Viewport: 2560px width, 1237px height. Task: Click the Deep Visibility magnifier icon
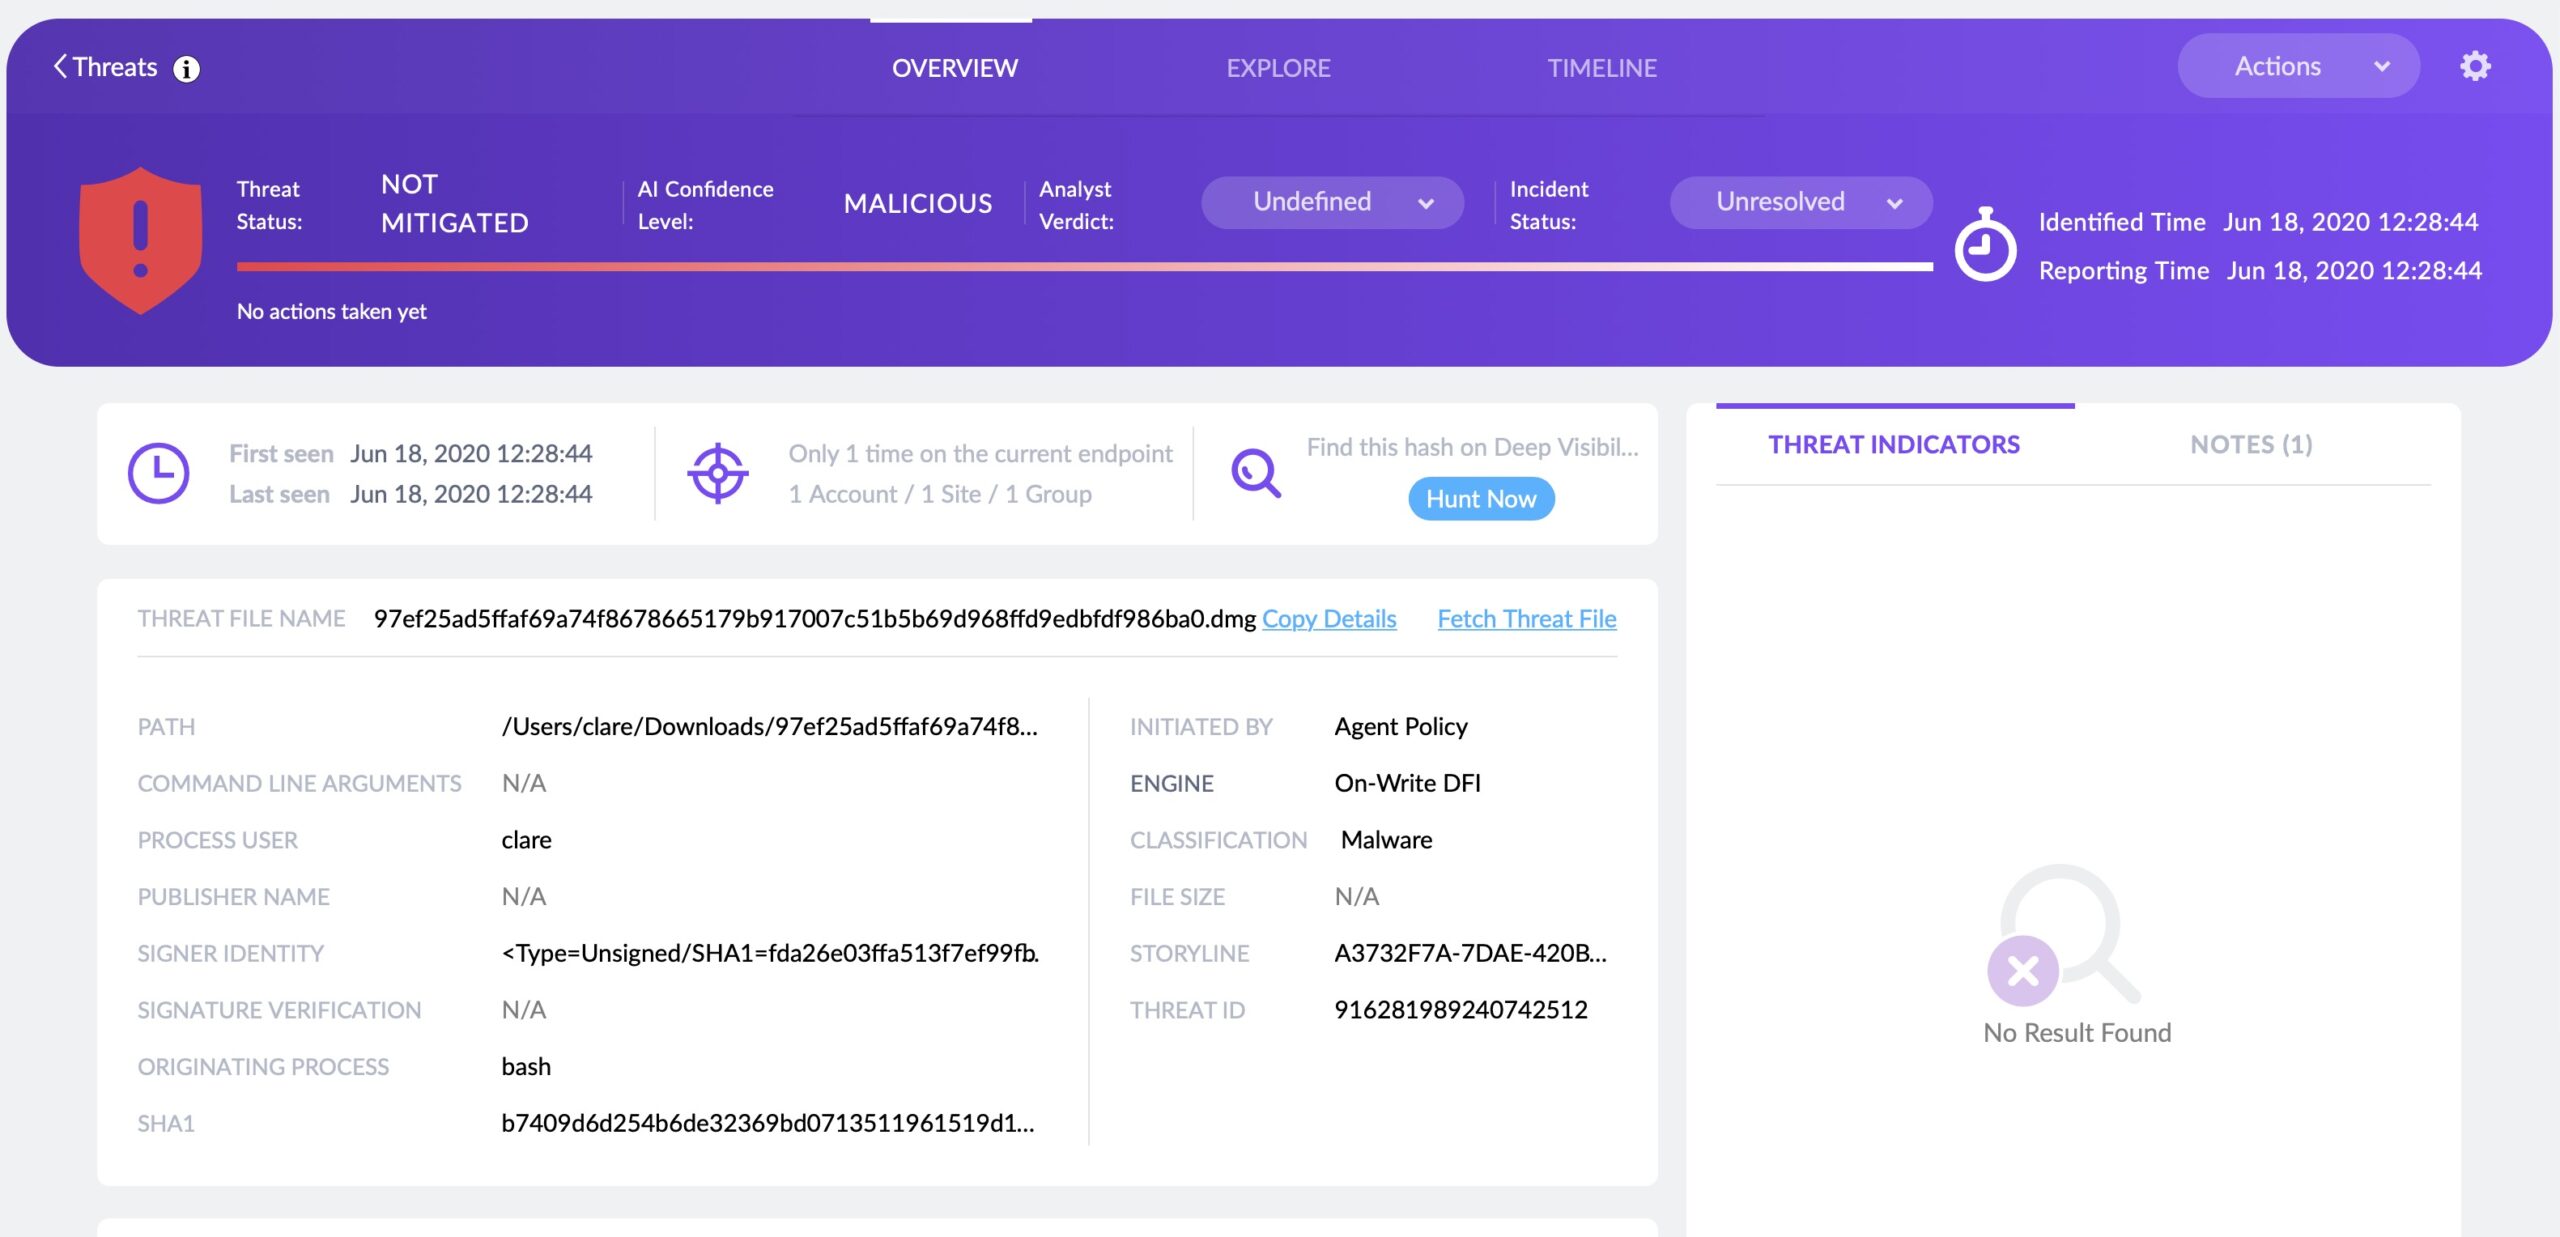coord(1255,473)
